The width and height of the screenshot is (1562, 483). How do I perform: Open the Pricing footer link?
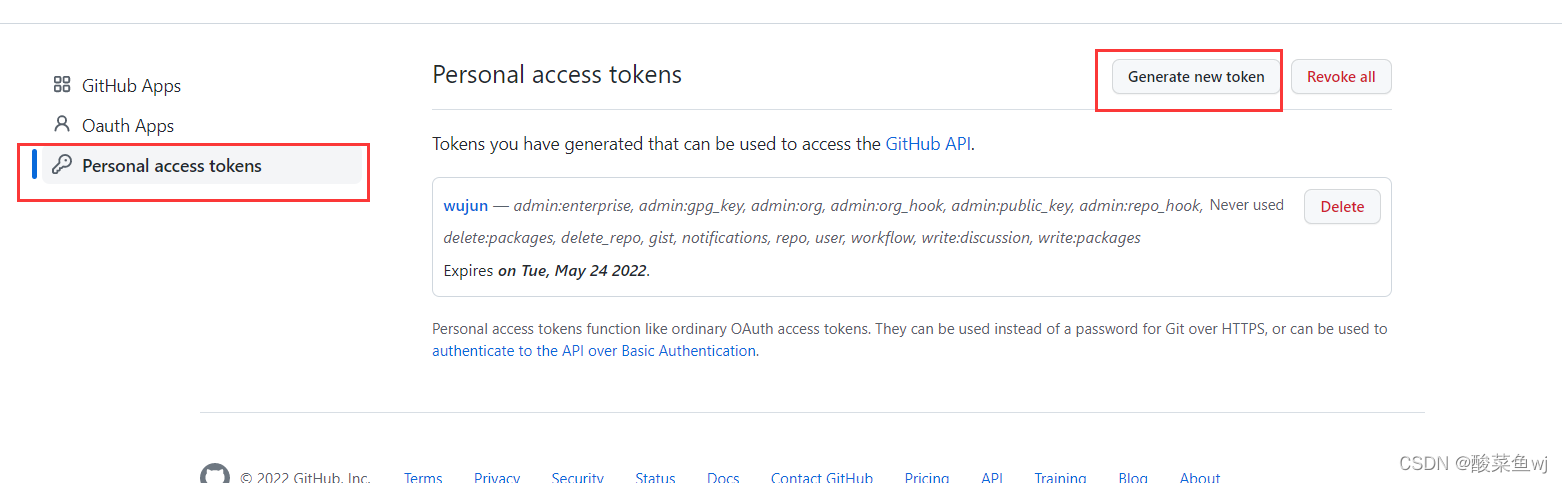(x=927, y=478)
